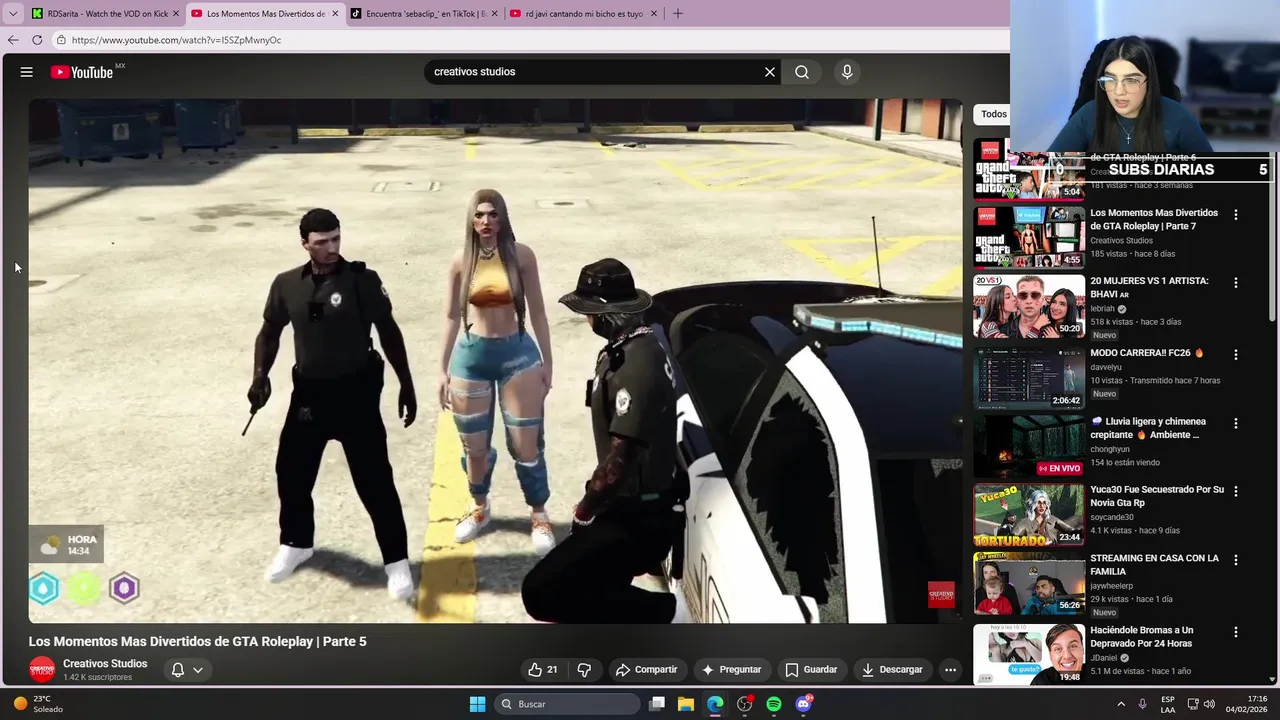Open Yuca30 Fue Secuestrado video
This screenshot has height=720, width=1280.
1029,514
